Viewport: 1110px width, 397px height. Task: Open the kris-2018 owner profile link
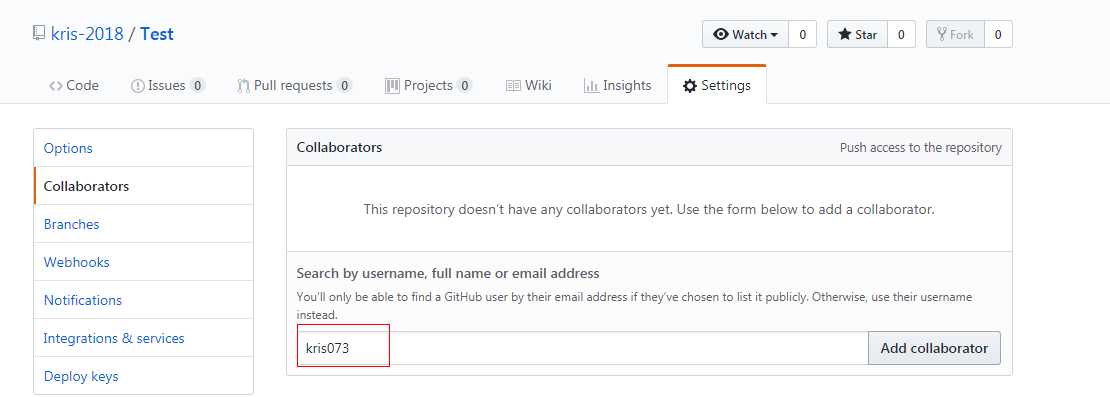click(87, 34)
